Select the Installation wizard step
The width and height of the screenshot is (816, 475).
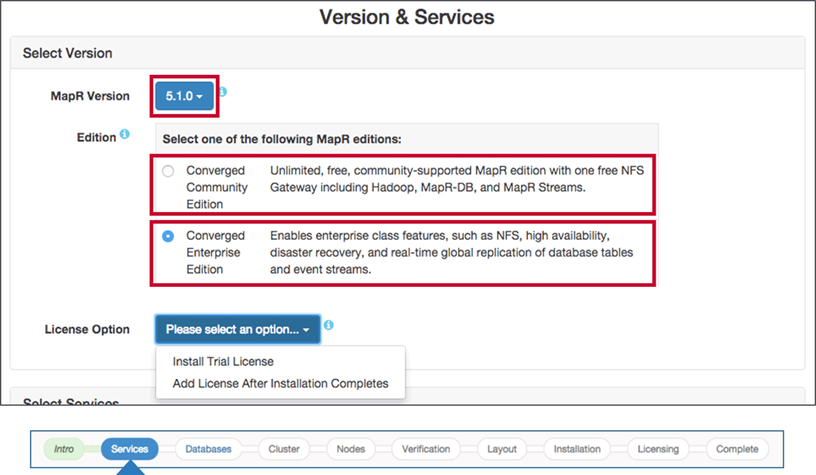tap(577, 449)
